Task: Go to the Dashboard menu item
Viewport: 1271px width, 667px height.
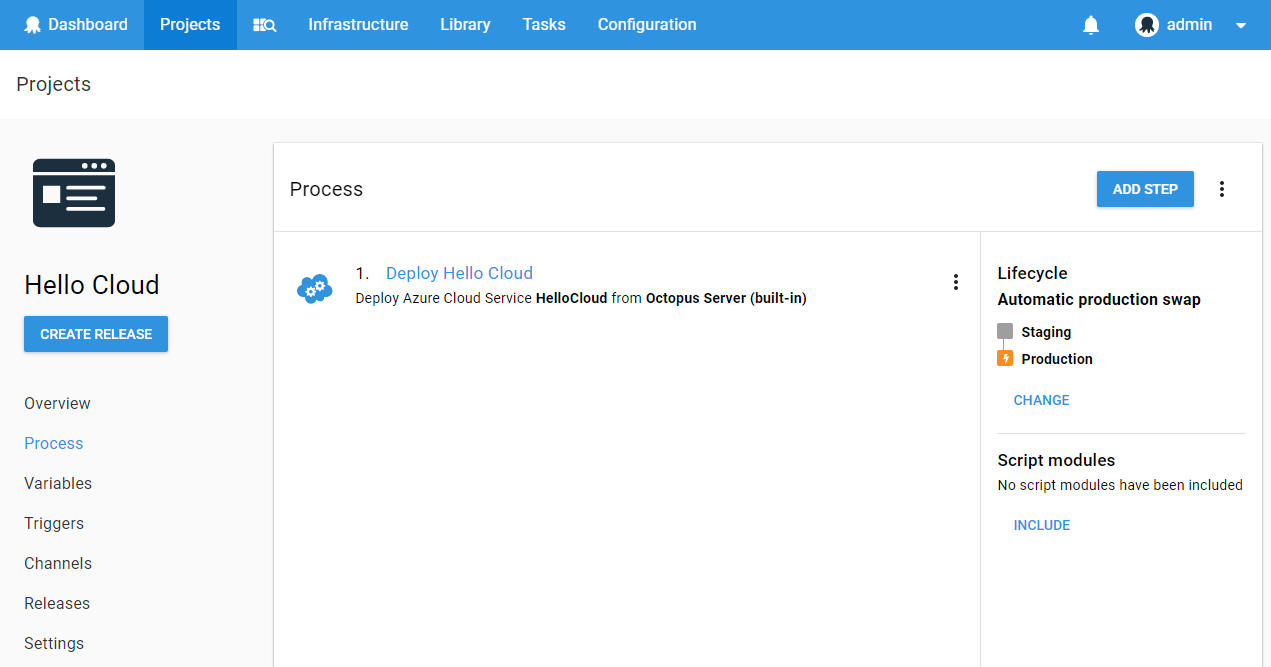Action: (76, 25)
